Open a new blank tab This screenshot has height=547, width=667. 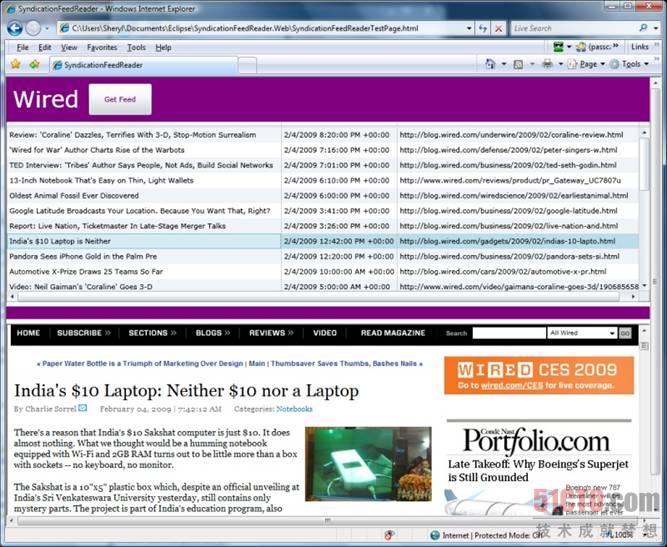tap(248, 66)
